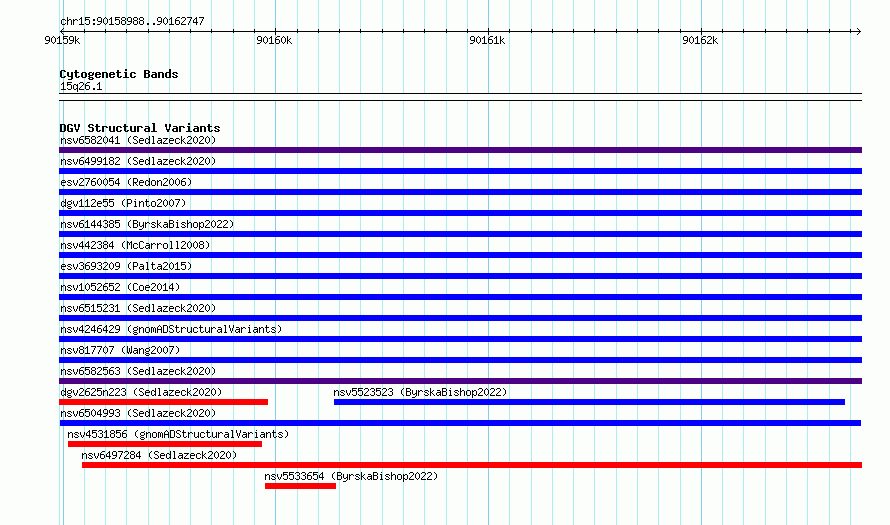Click the right arrowhead of the ruler
The height and width of the screenshot is (525, 890).
tap(859, 31)
